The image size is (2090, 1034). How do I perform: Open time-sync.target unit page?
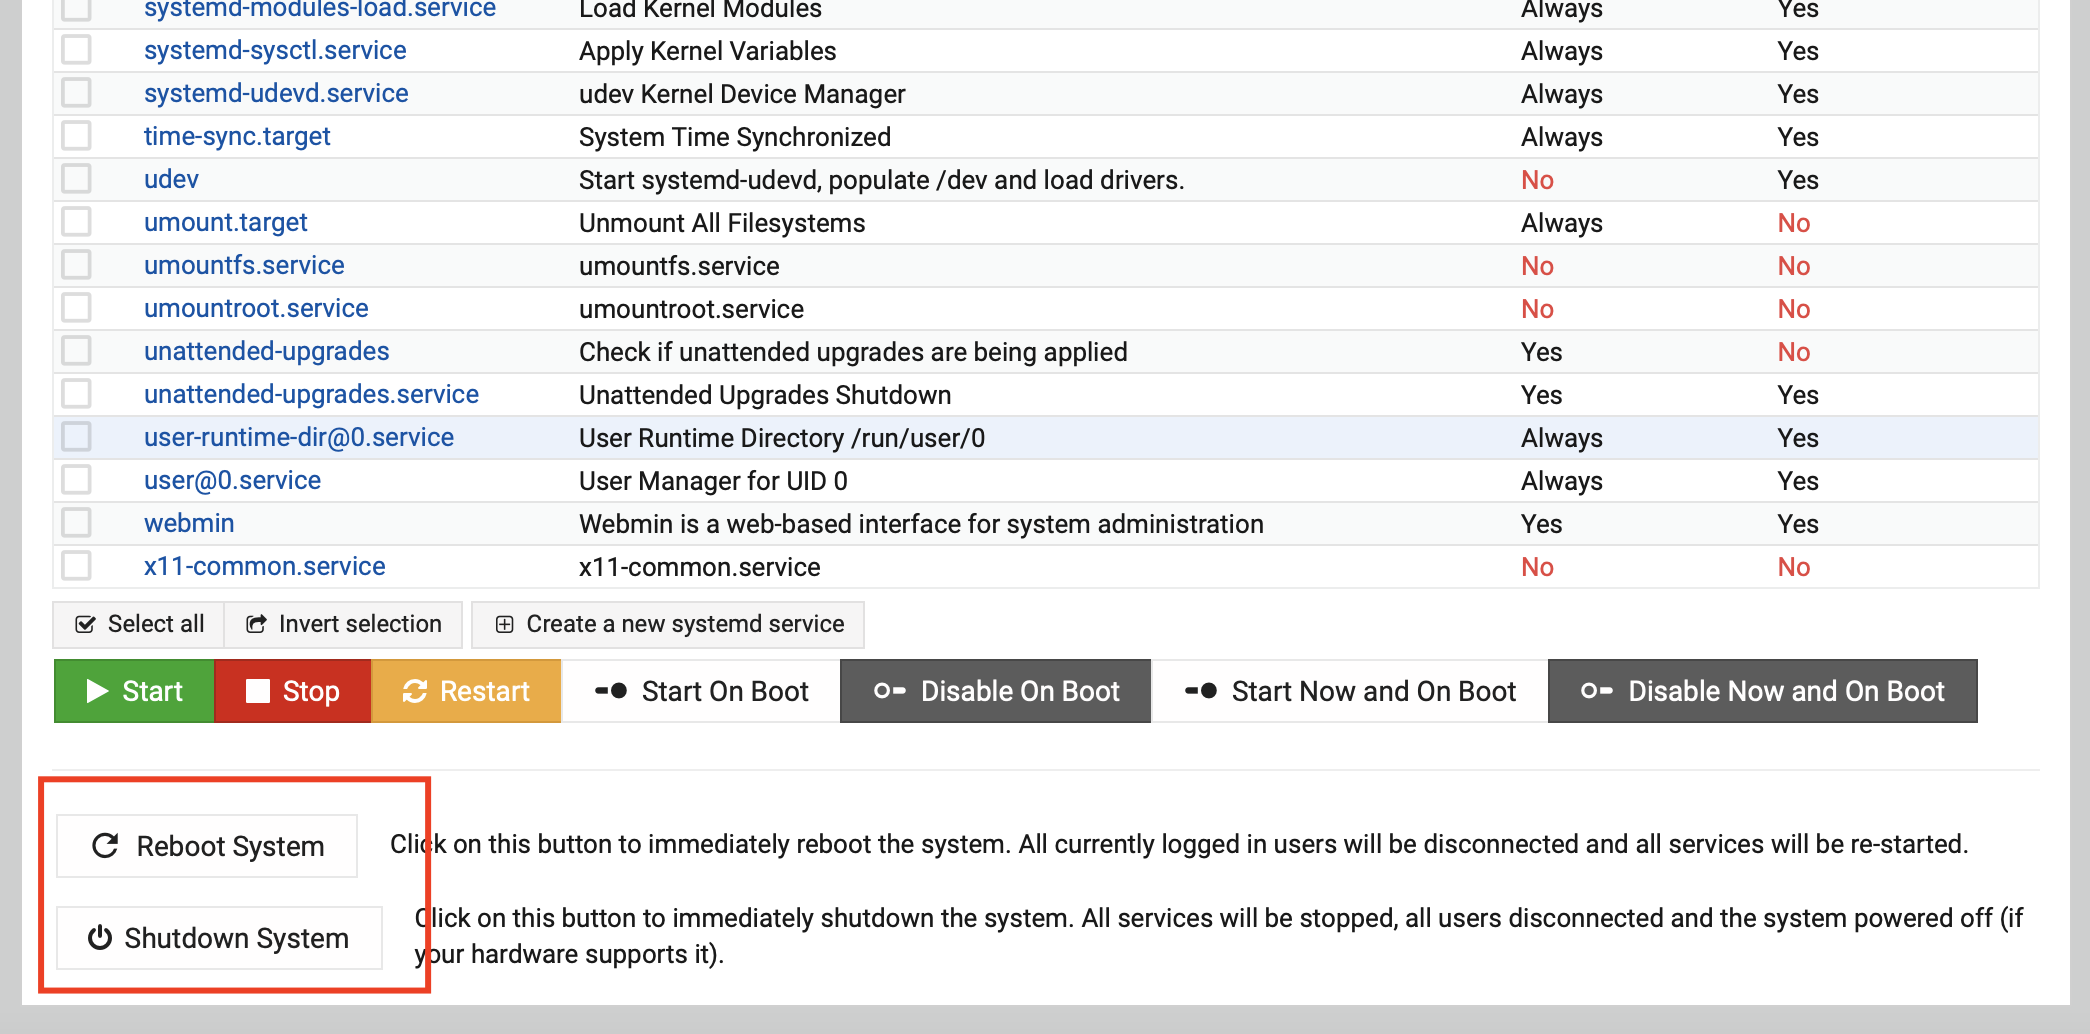click(x=237, y=137)
